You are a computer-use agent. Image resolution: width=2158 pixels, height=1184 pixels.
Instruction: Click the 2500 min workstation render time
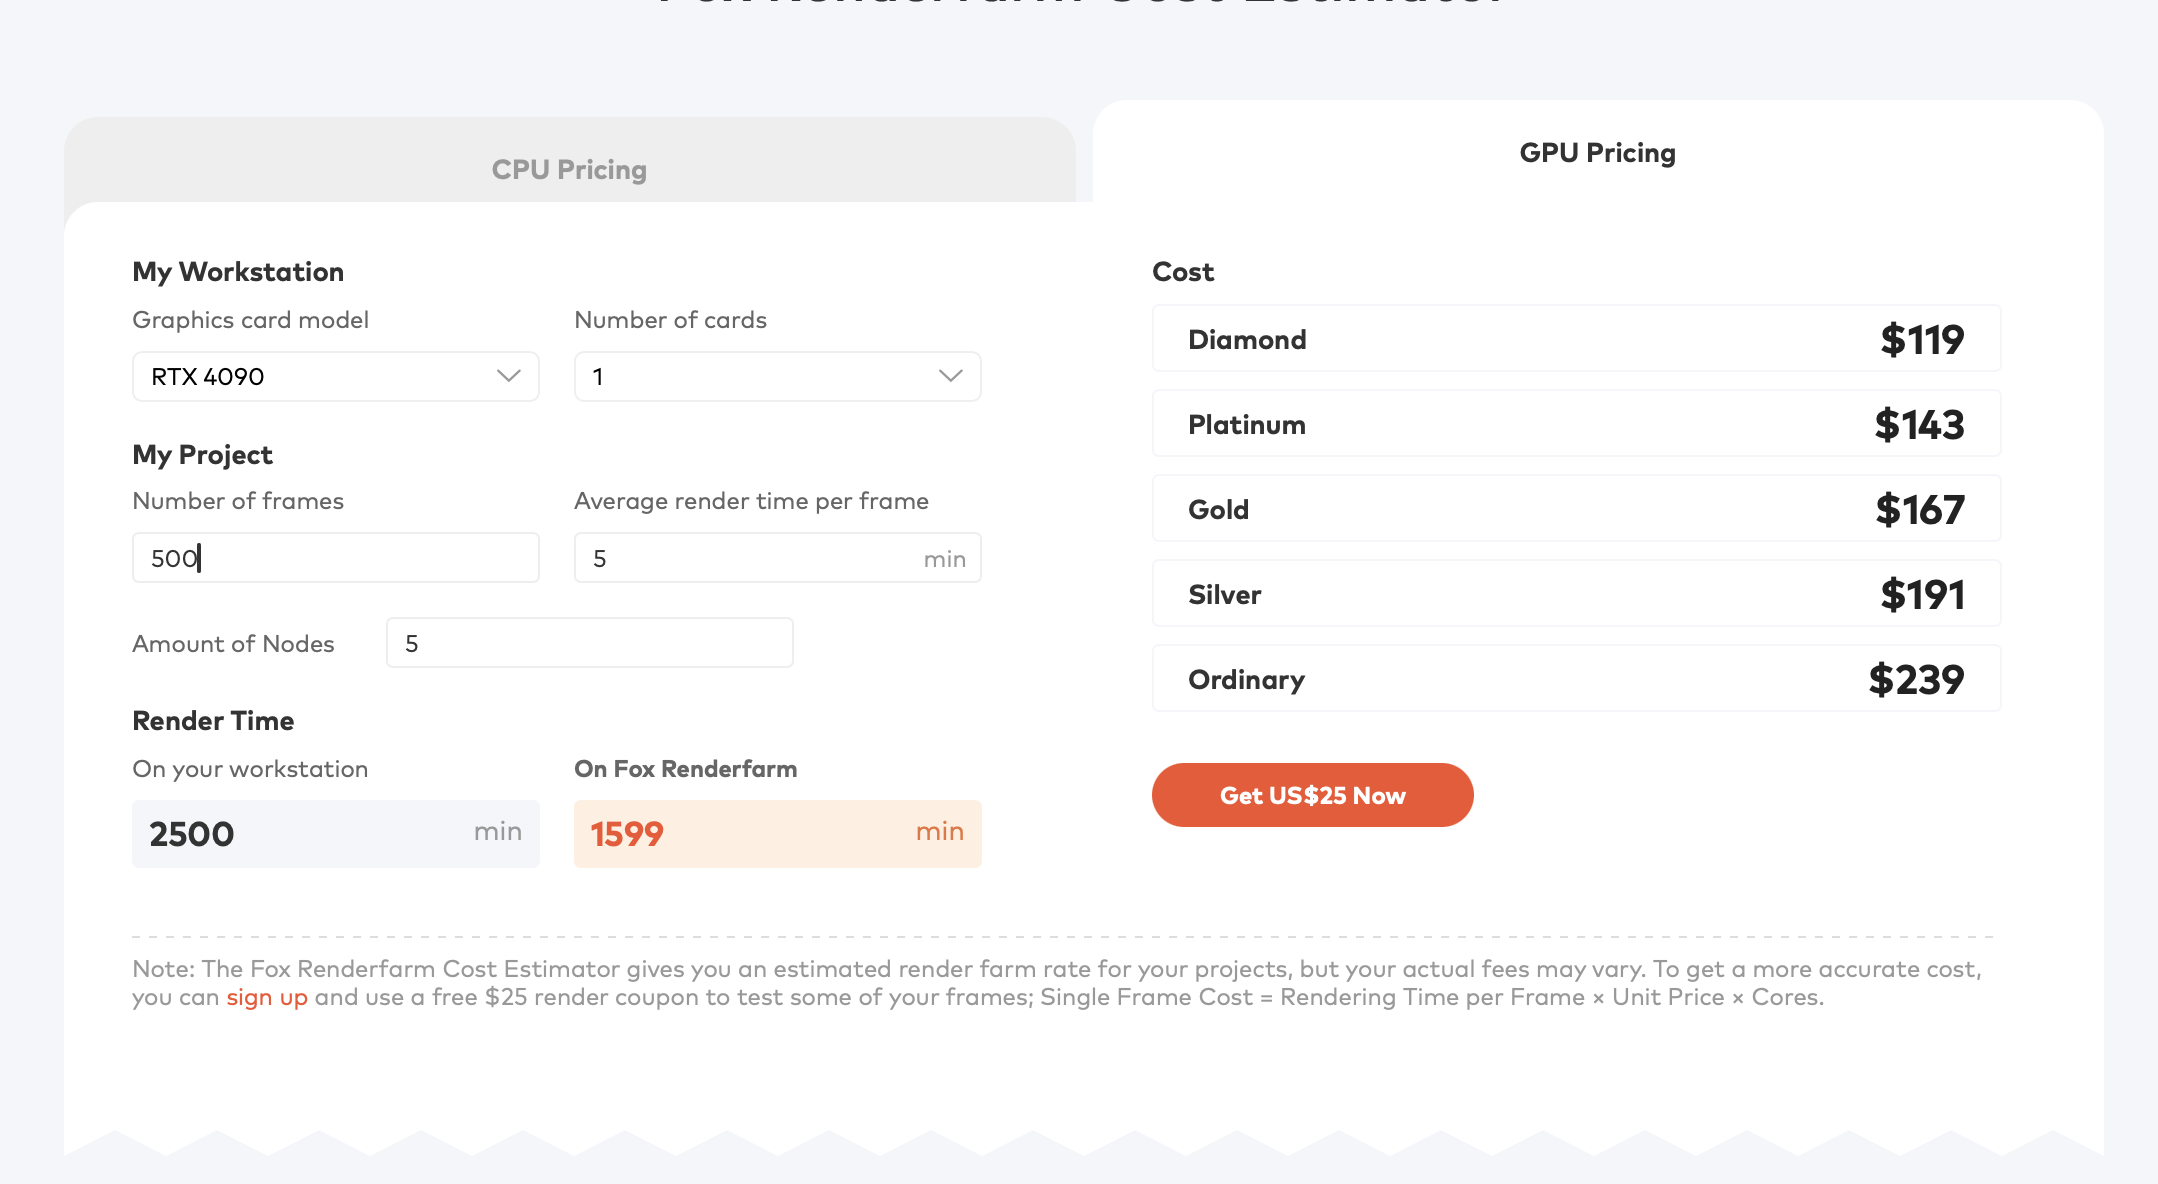coord(336,833)
